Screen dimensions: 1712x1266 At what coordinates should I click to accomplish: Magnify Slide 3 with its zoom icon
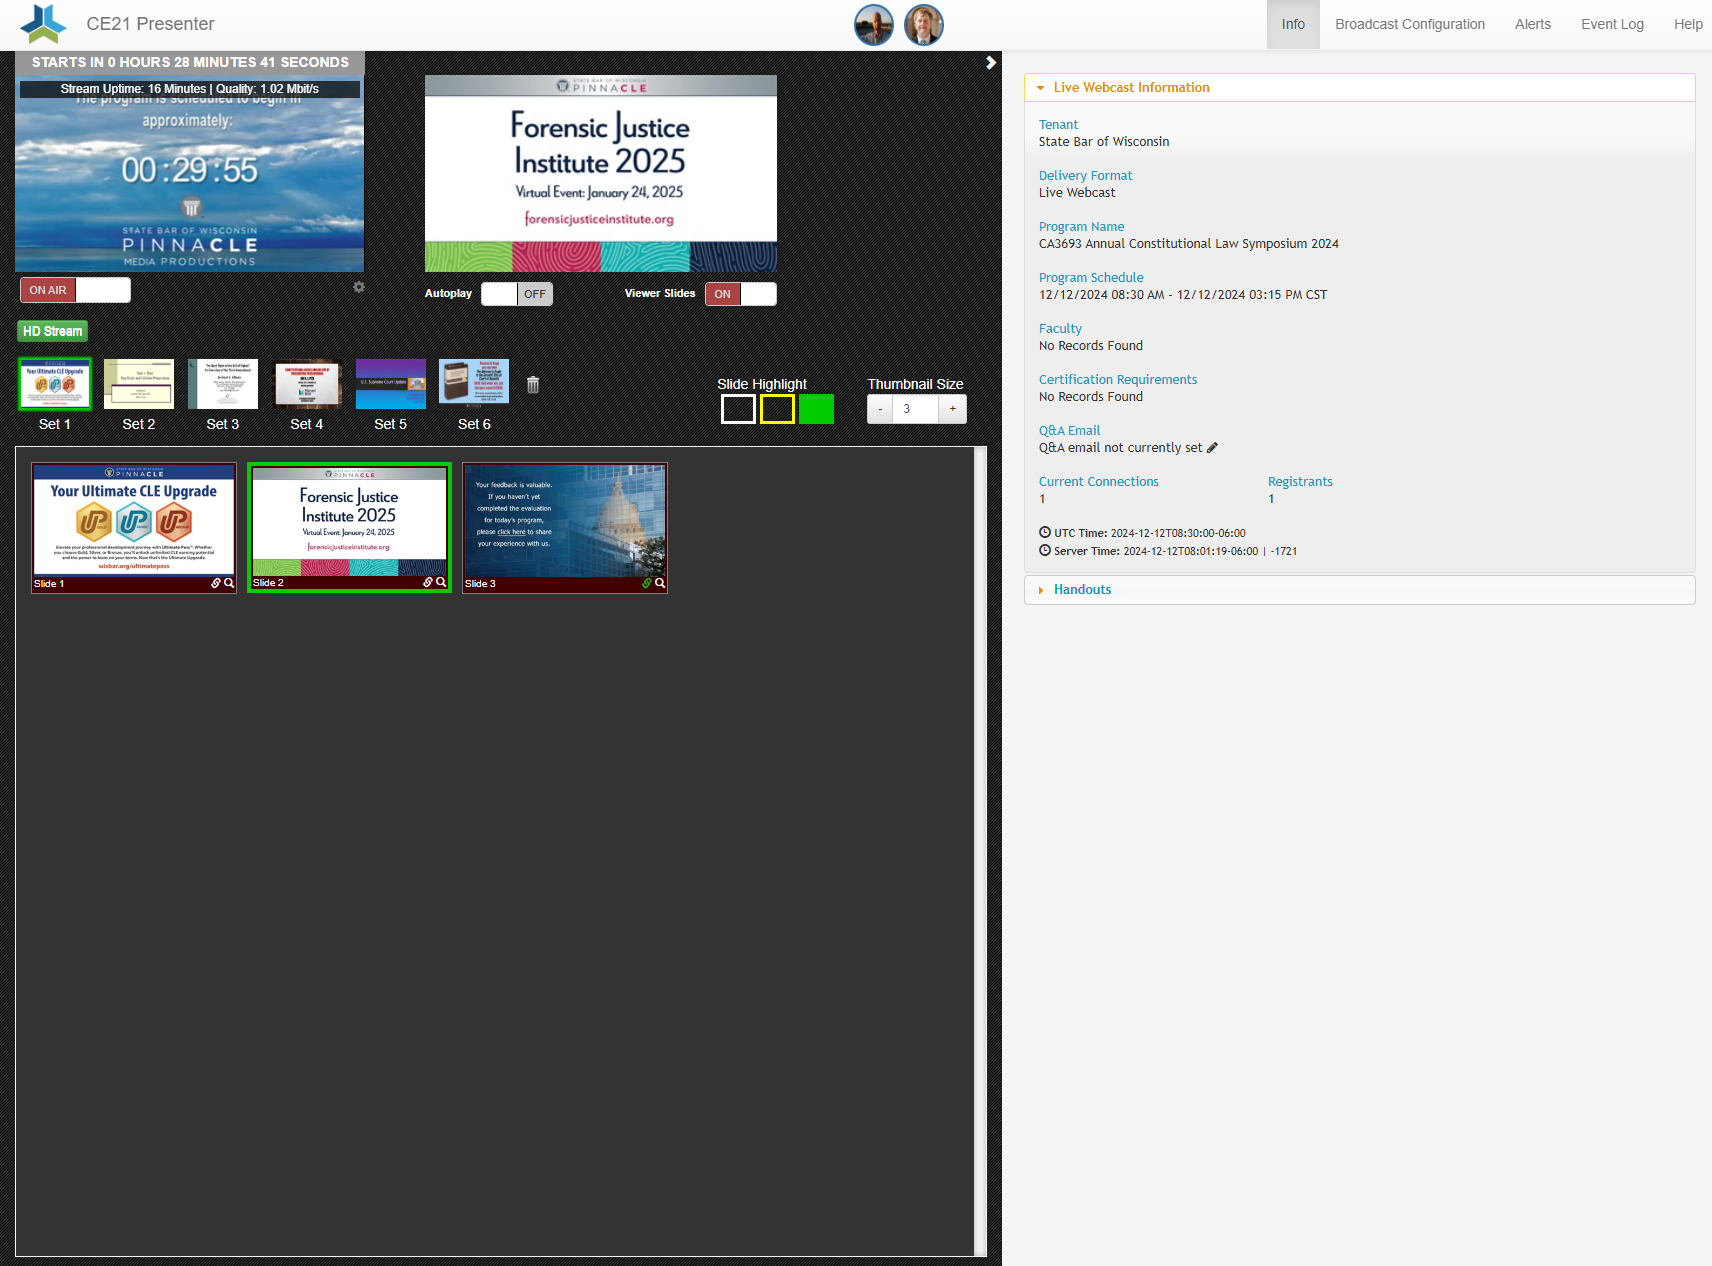[x=660, y=583]
